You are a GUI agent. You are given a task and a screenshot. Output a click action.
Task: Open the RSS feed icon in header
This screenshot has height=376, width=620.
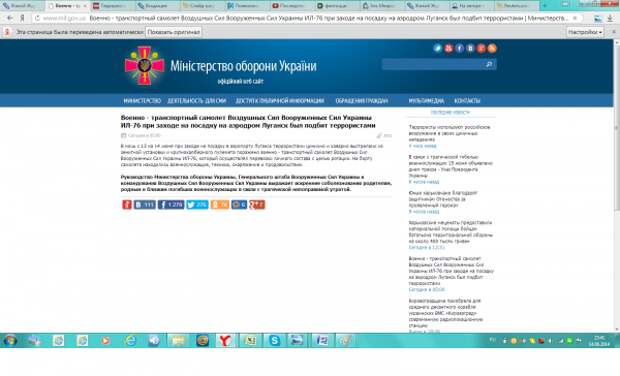[x=492, y=48]
